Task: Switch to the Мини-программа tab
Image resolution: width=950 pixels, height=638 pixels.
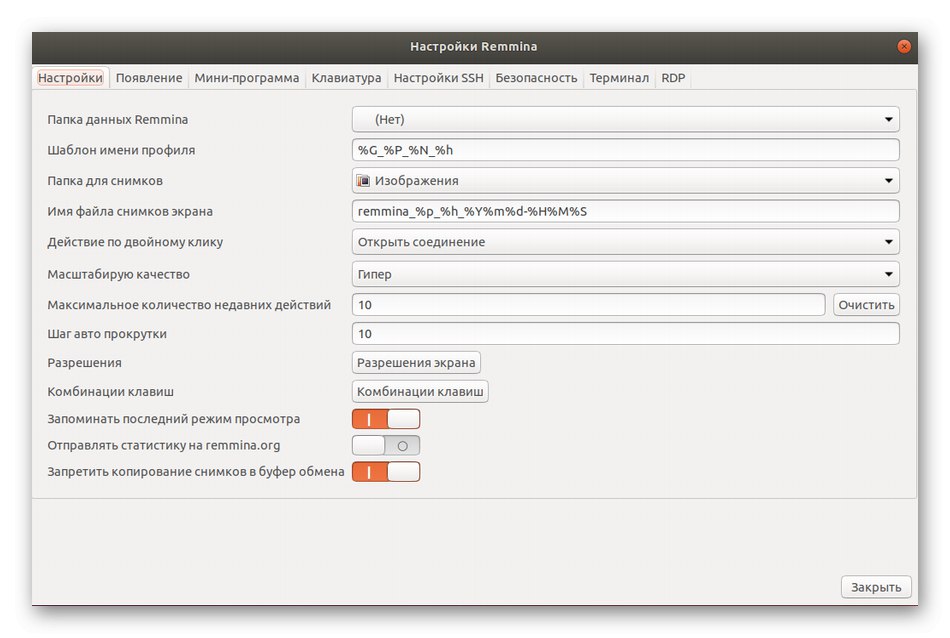Action: [x=246, y=78]
